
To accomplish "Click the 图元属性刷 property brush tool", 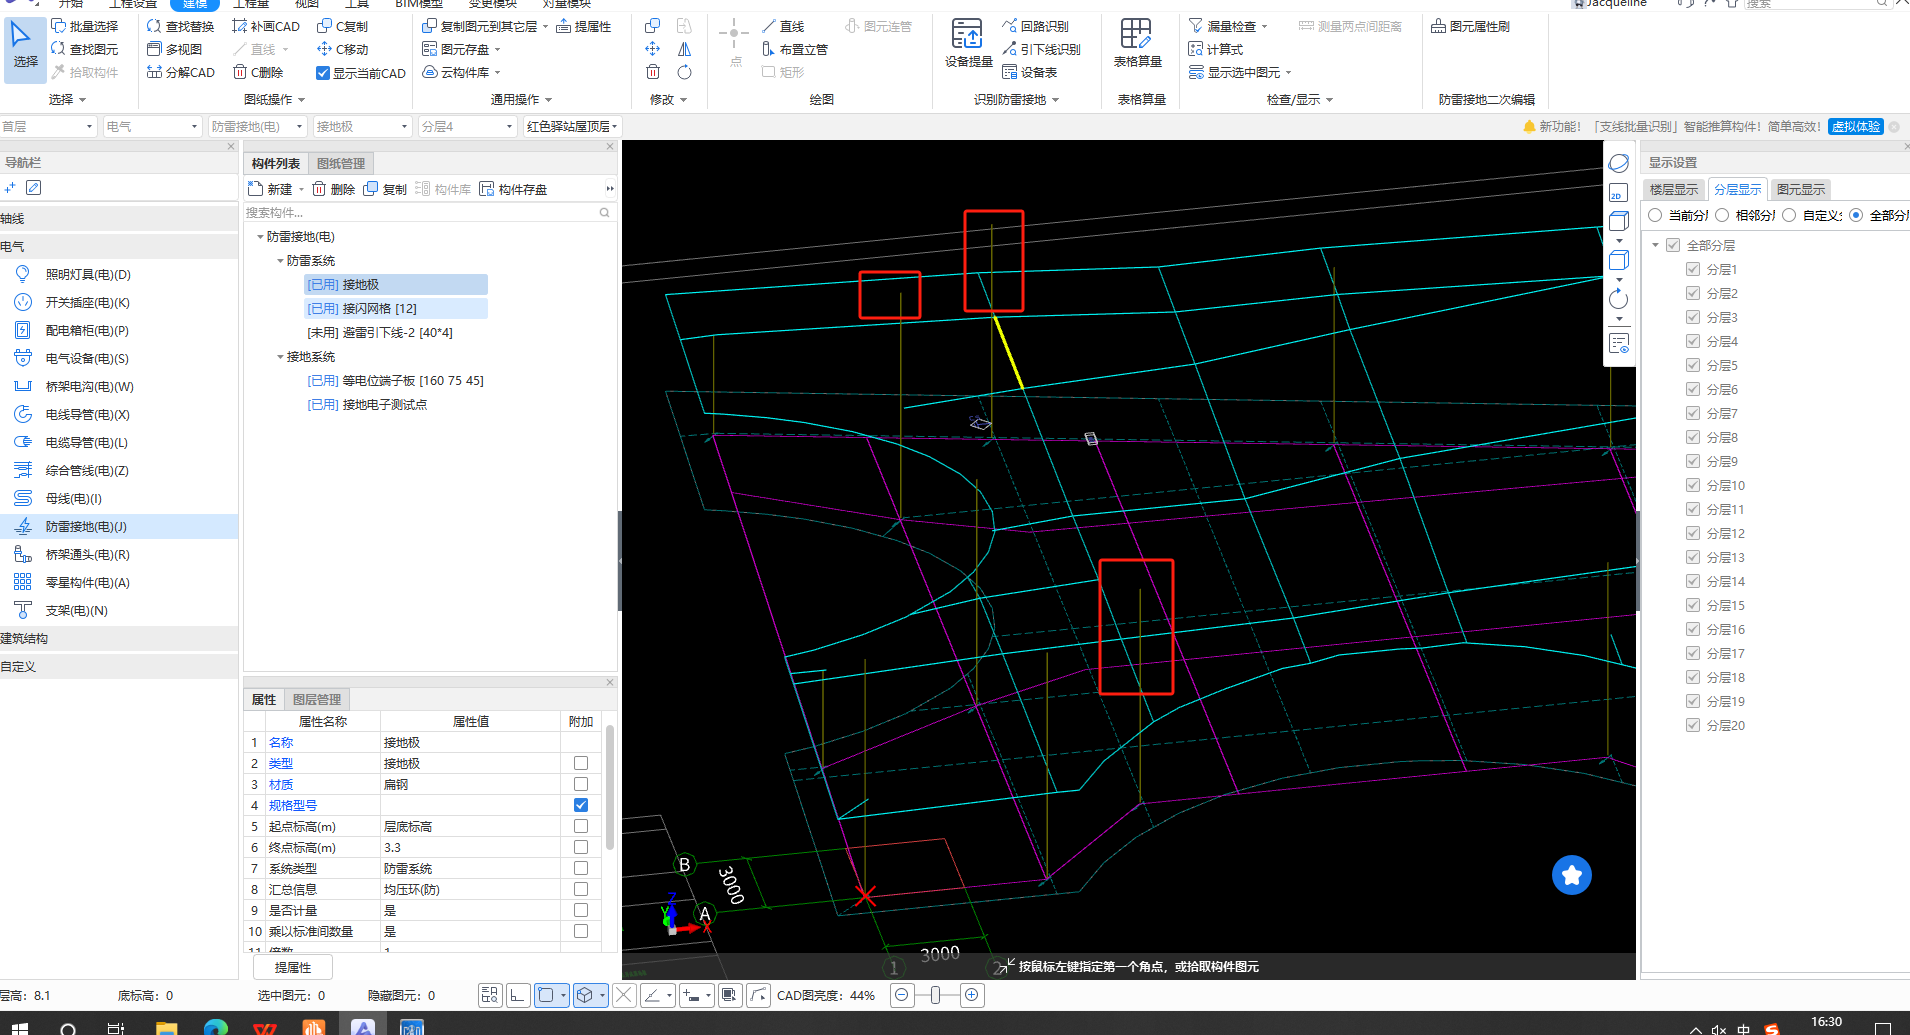I will 1471,26.
